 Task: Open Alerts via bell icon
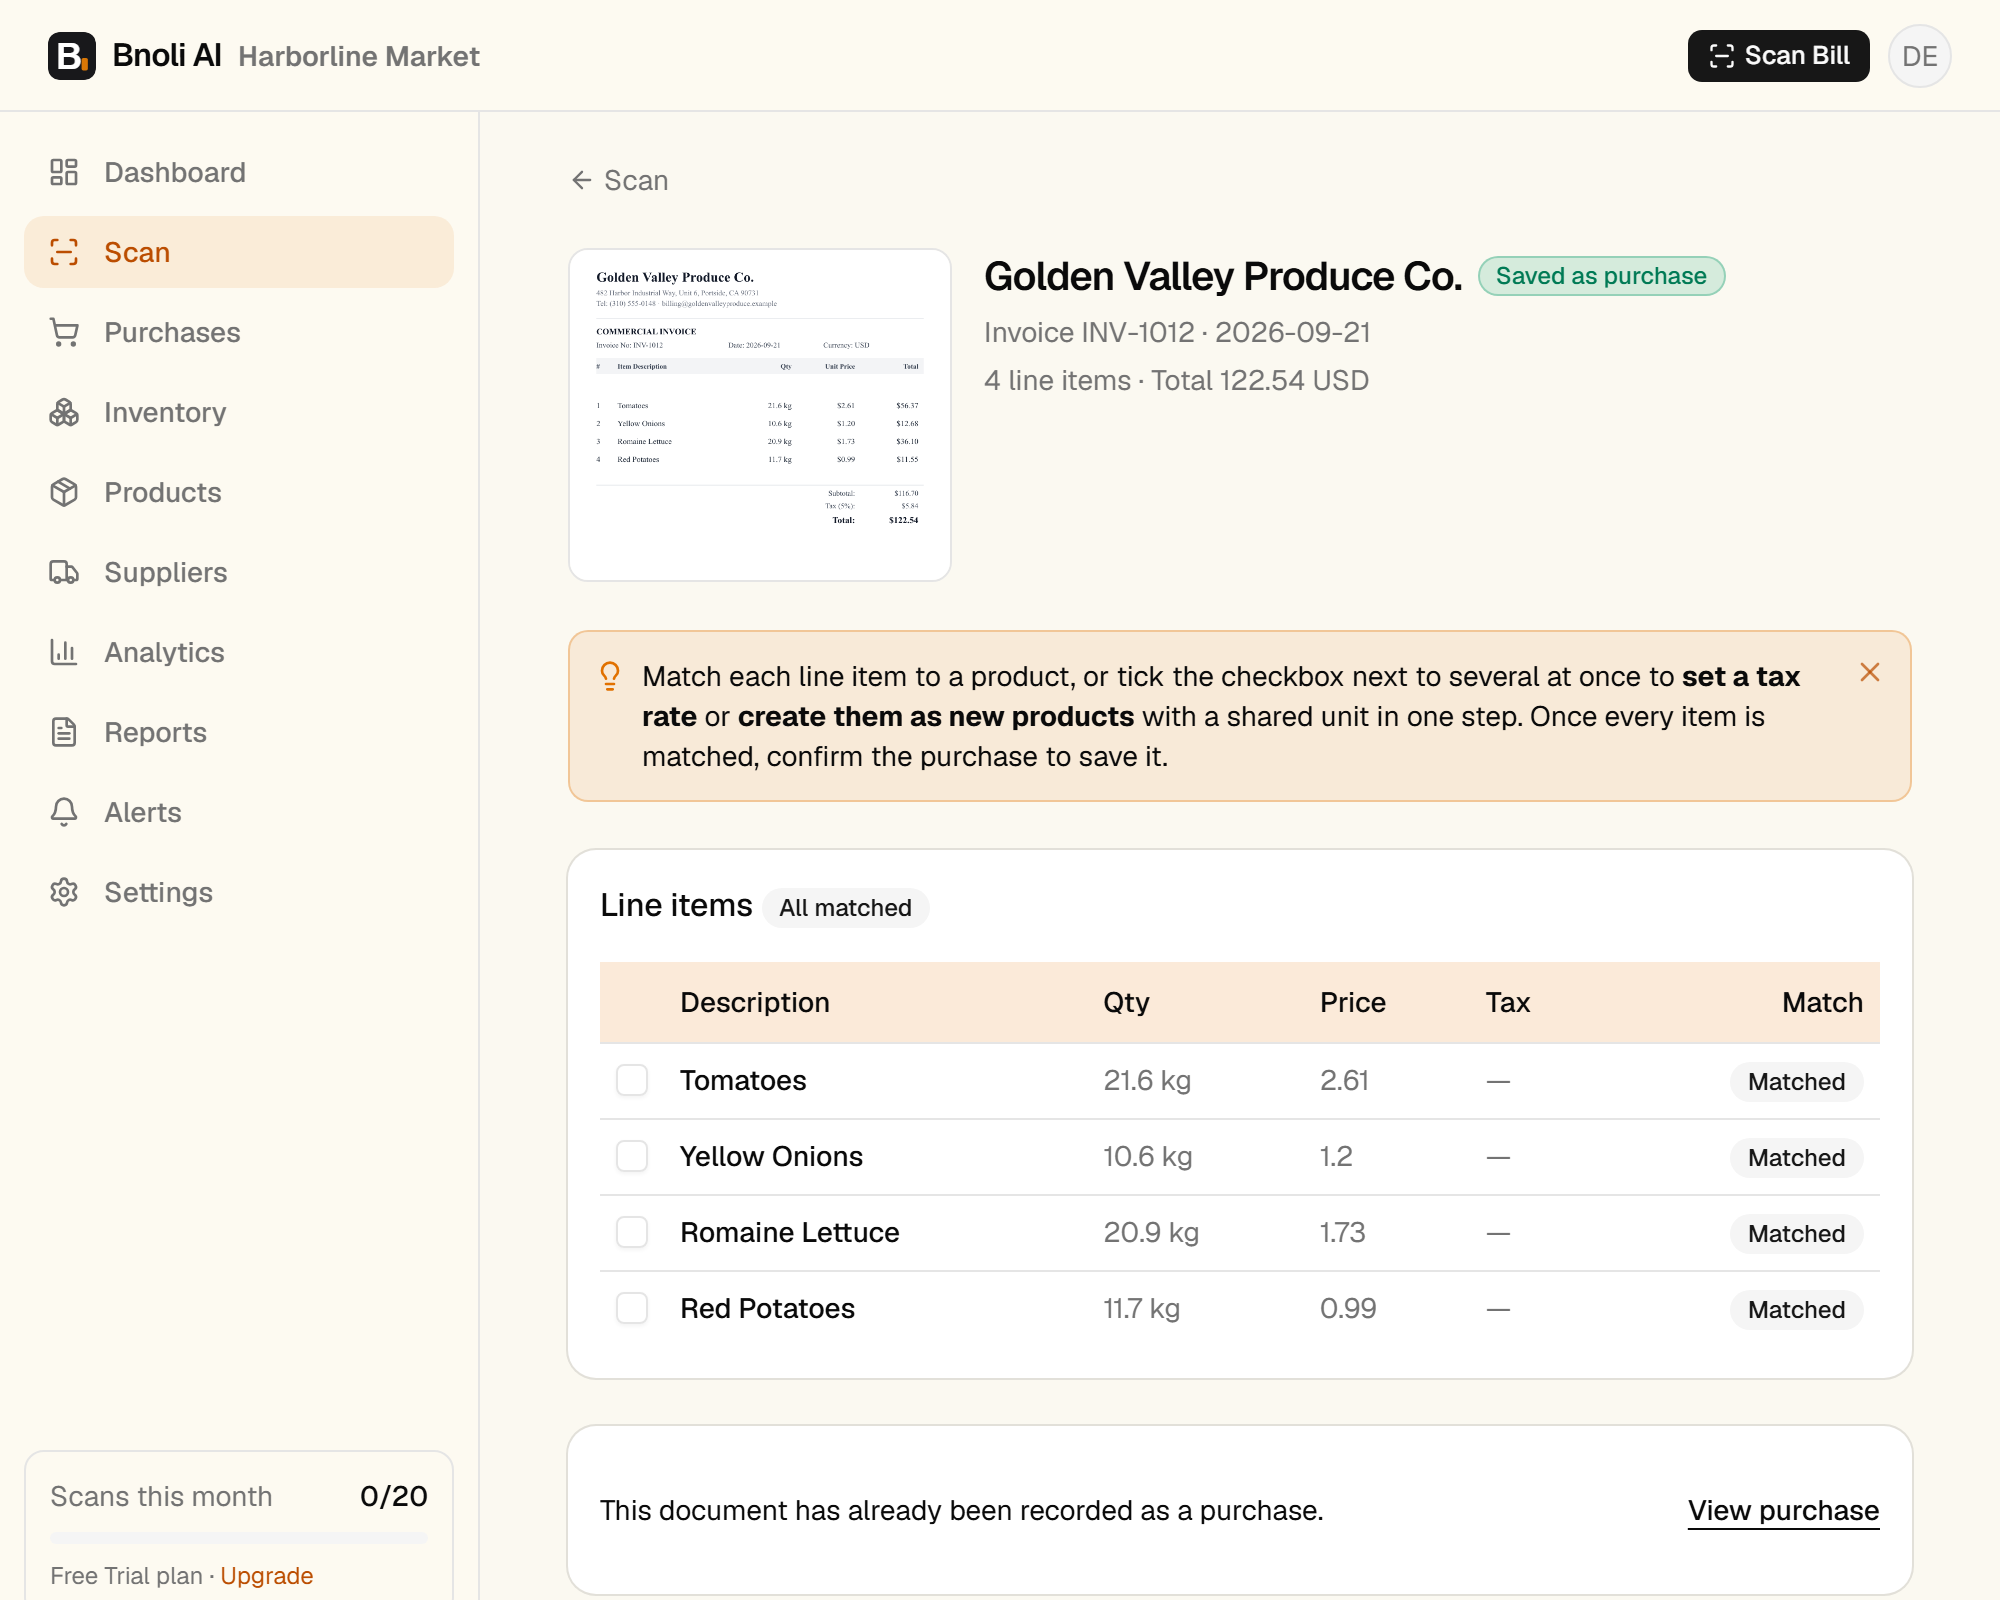[64, 812]
